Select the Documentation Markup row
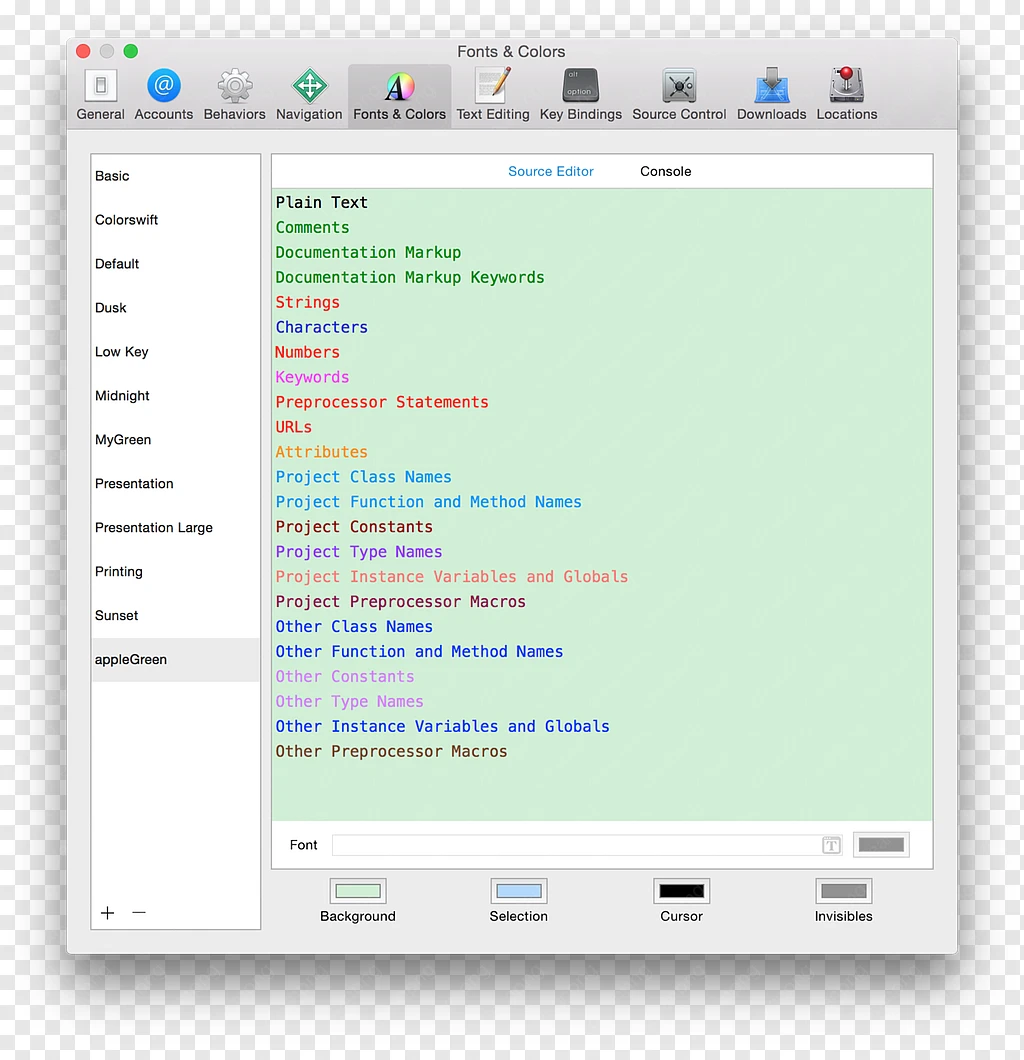 click(602, 253)
